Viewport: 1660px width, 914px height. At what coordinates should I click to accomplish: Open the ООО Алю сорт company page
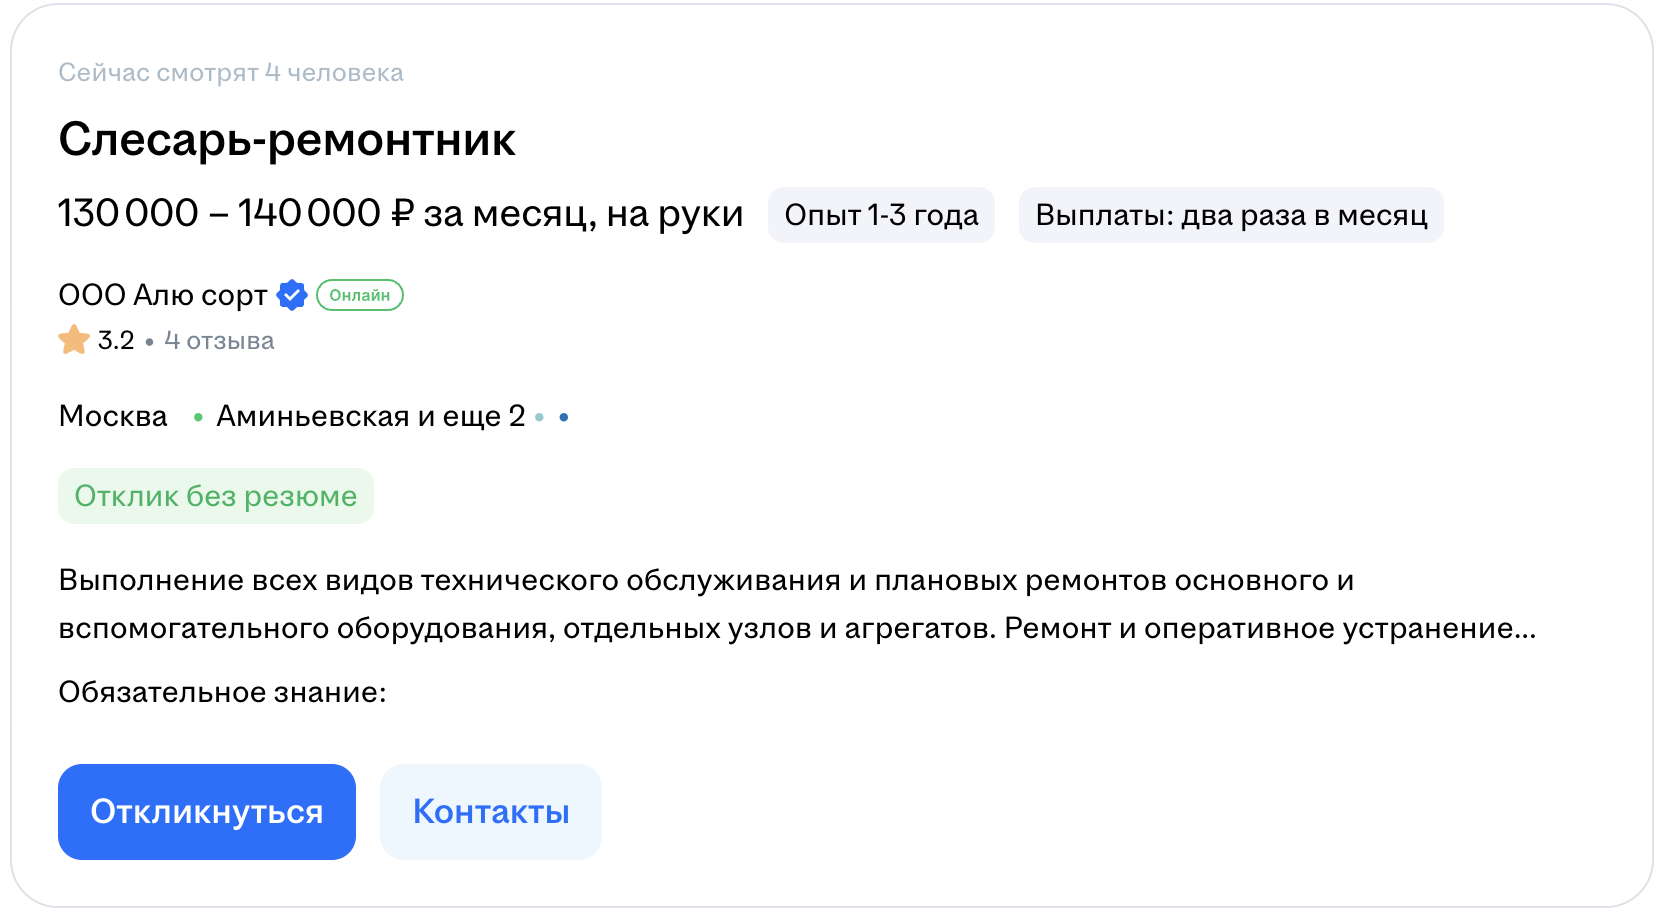tap(163, 295)
